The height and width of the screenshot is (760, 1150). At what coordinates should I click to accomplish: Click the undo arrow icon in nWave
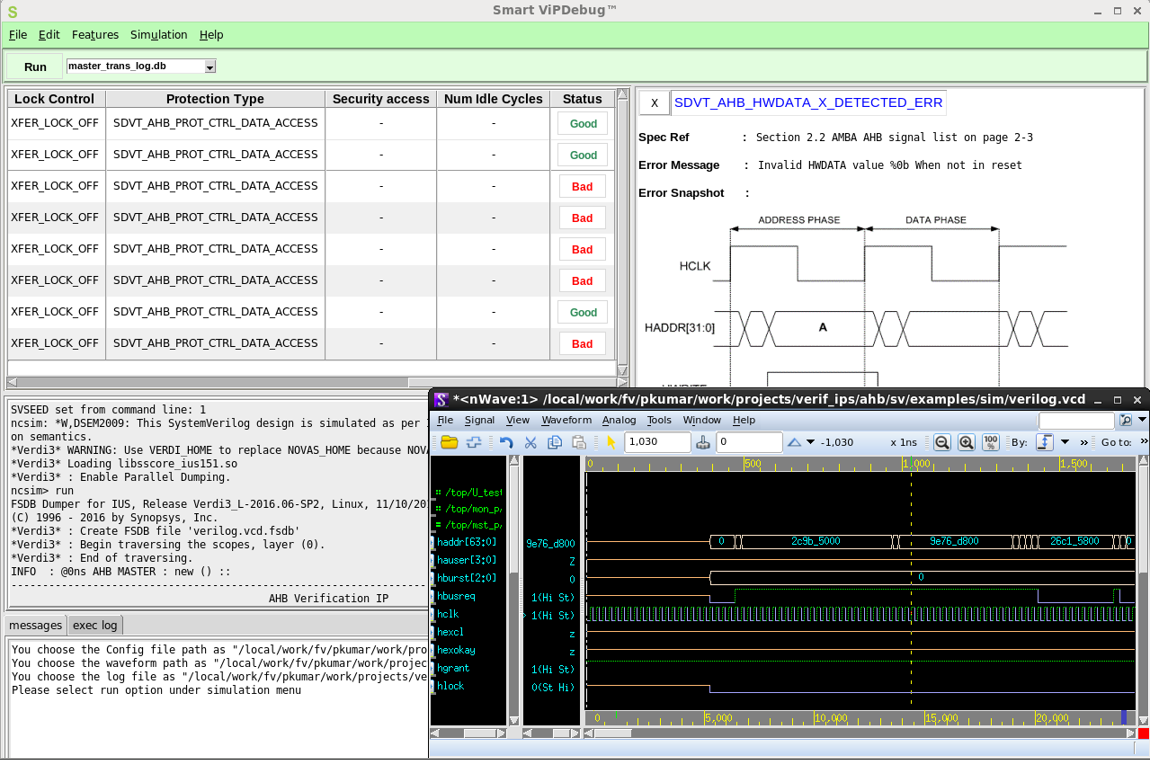[506, 442]
